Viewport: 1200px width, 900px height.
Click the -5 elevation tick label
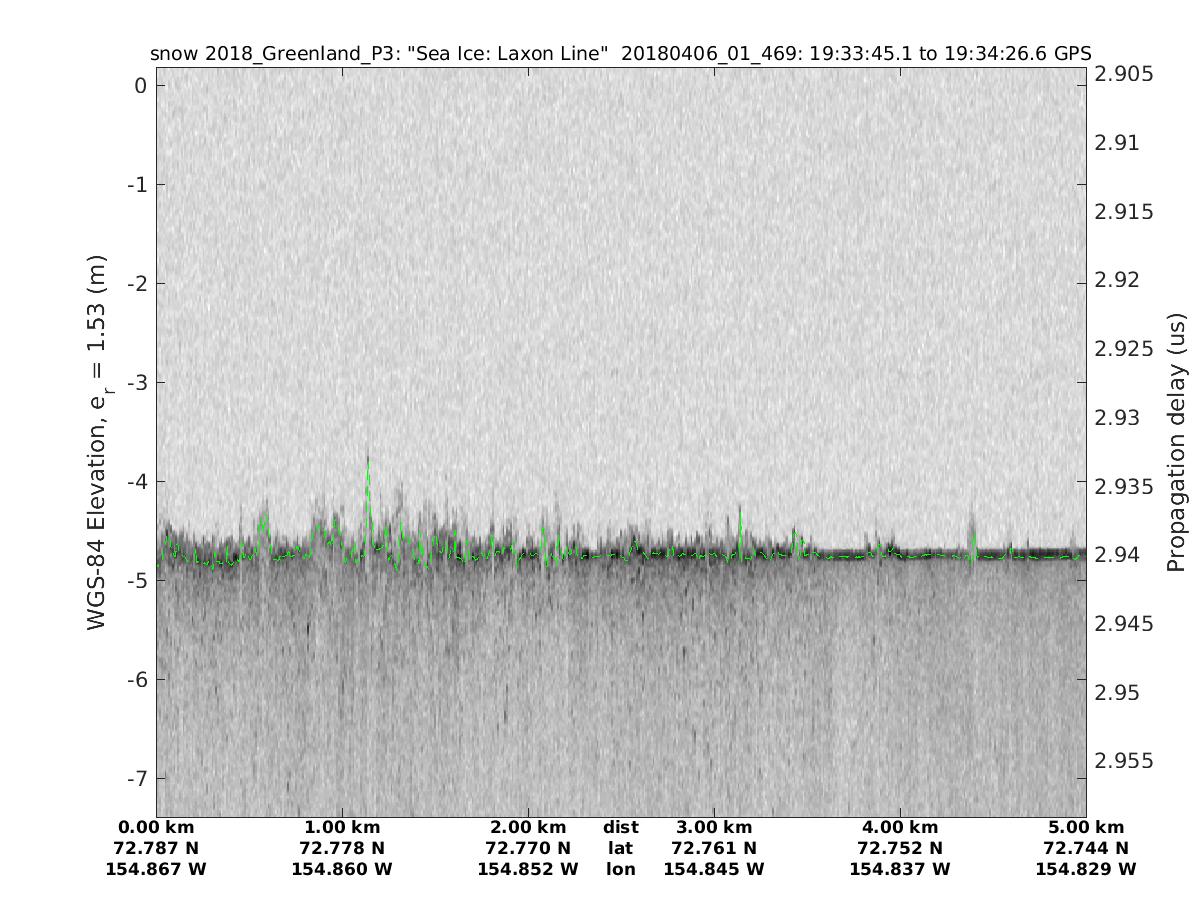pos(136,581)
